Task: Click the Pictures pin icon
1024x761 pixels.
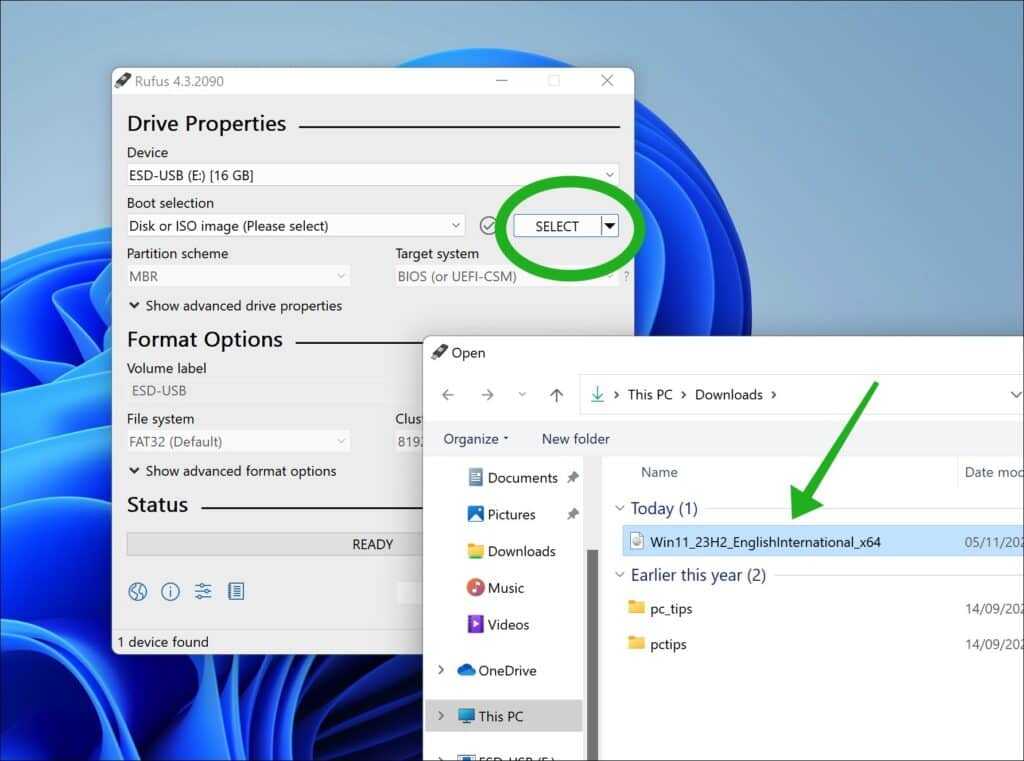Action: (573, 514)
